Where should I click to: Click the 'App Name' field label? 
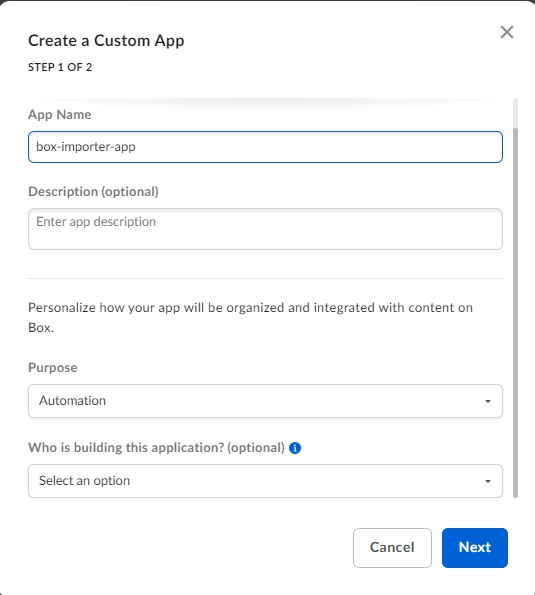(x=60, y=114)
